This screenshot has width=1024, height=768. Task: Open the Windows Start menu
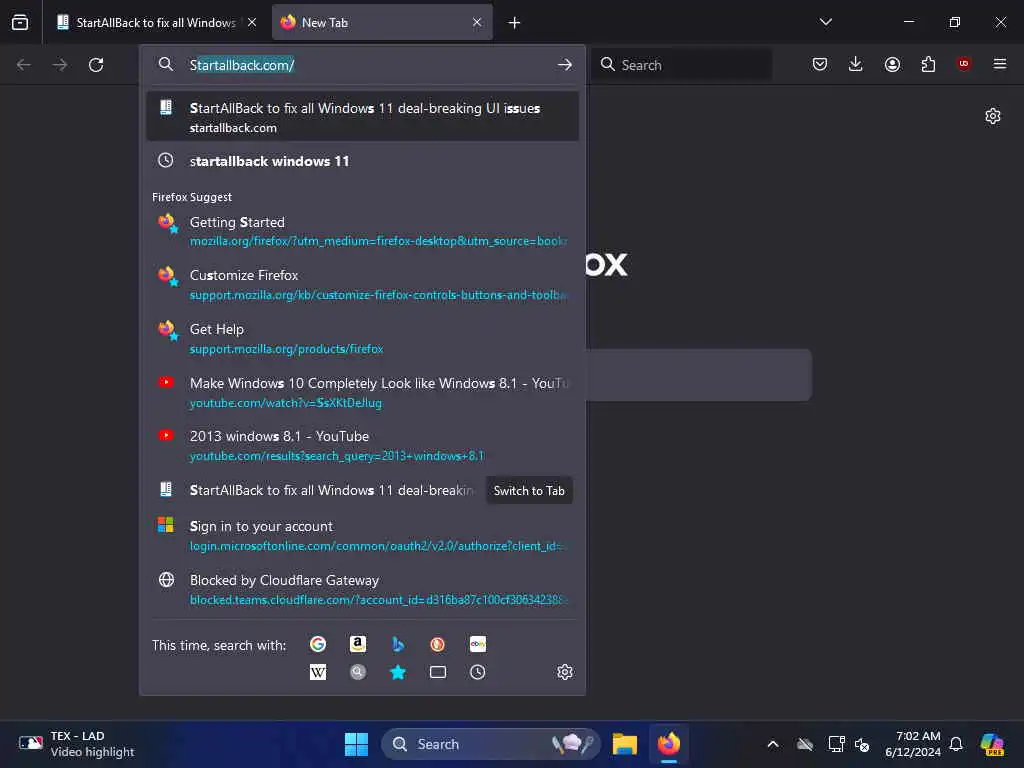[x=356, y=744]
